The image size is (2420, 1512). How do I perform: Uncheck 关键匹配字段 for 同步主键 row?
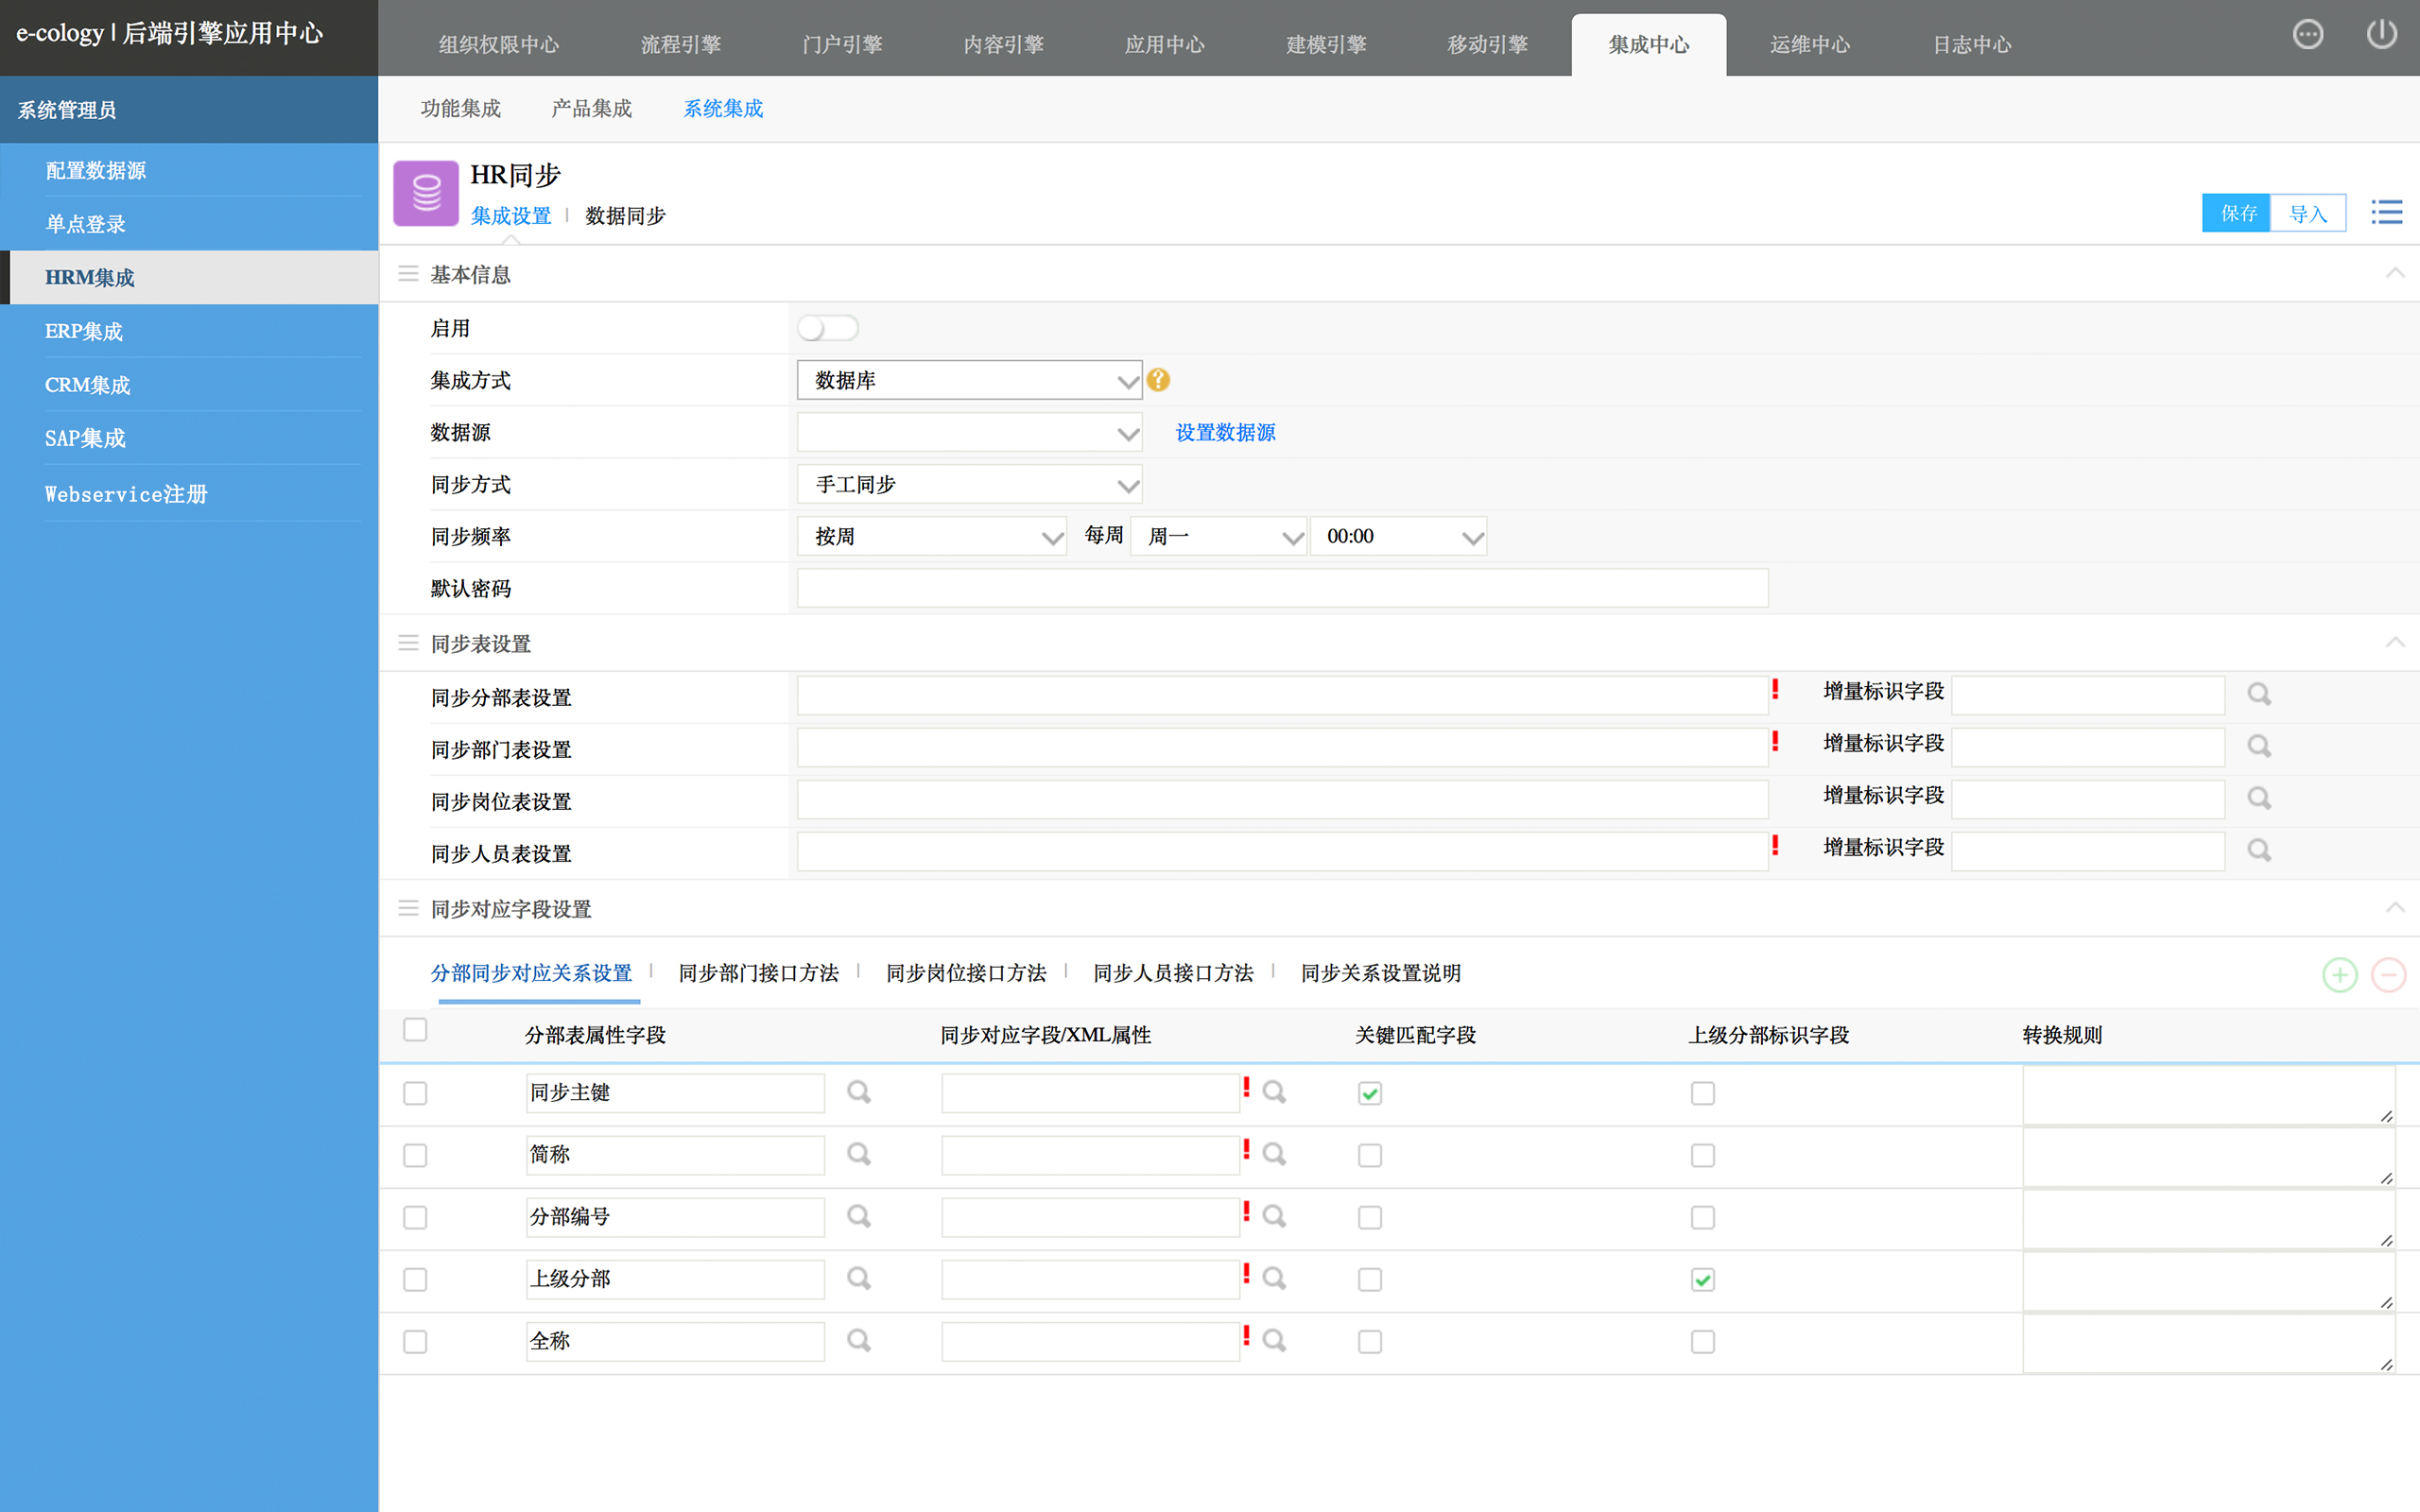point(1369,1093)
